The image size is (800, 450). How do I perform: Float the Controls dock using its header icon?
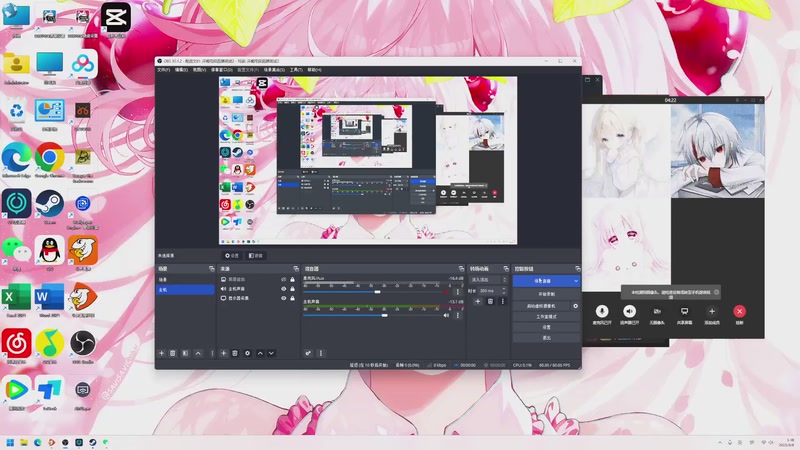(x=578, y=268)
